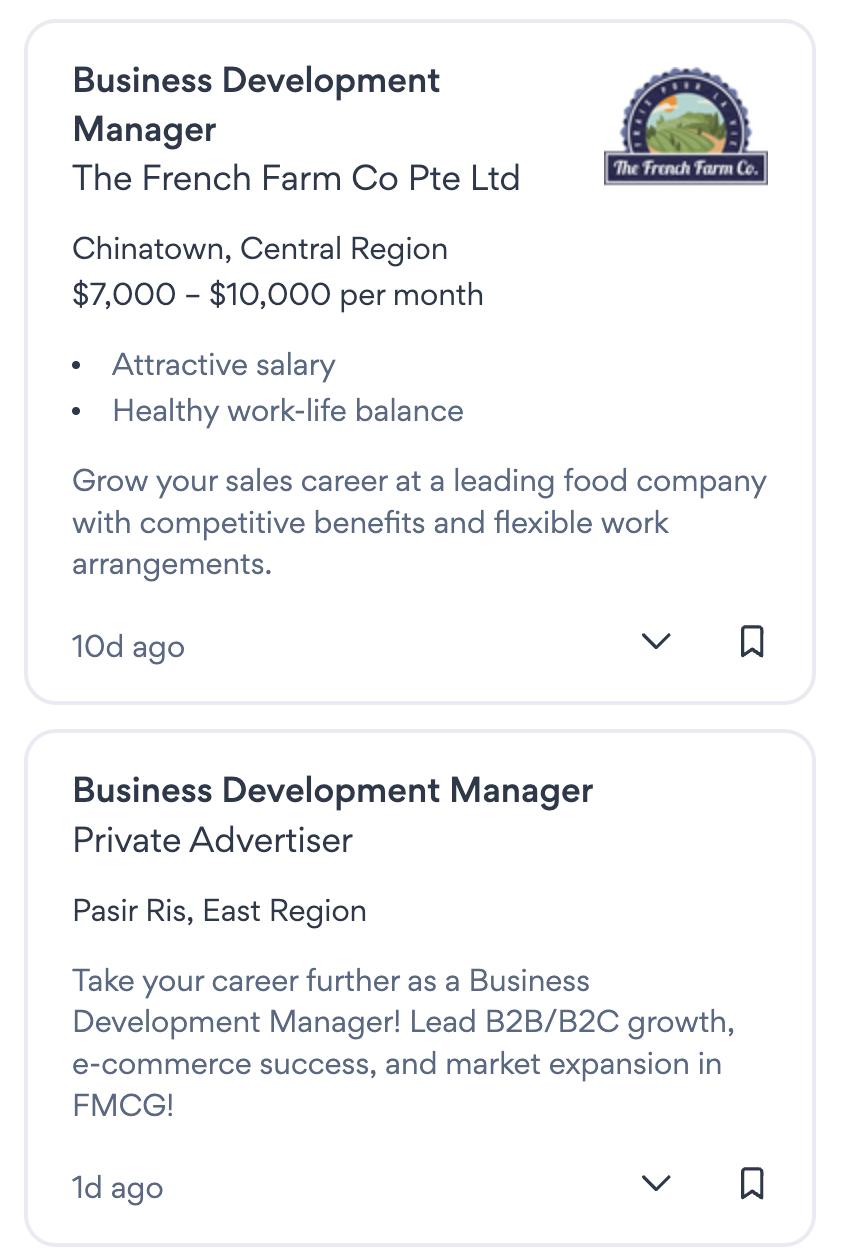Click the Private Advertiser company name
Image resolution: width=850 pixels, height=1254 pixels.
pyautogui.click(x=213, y=840)
